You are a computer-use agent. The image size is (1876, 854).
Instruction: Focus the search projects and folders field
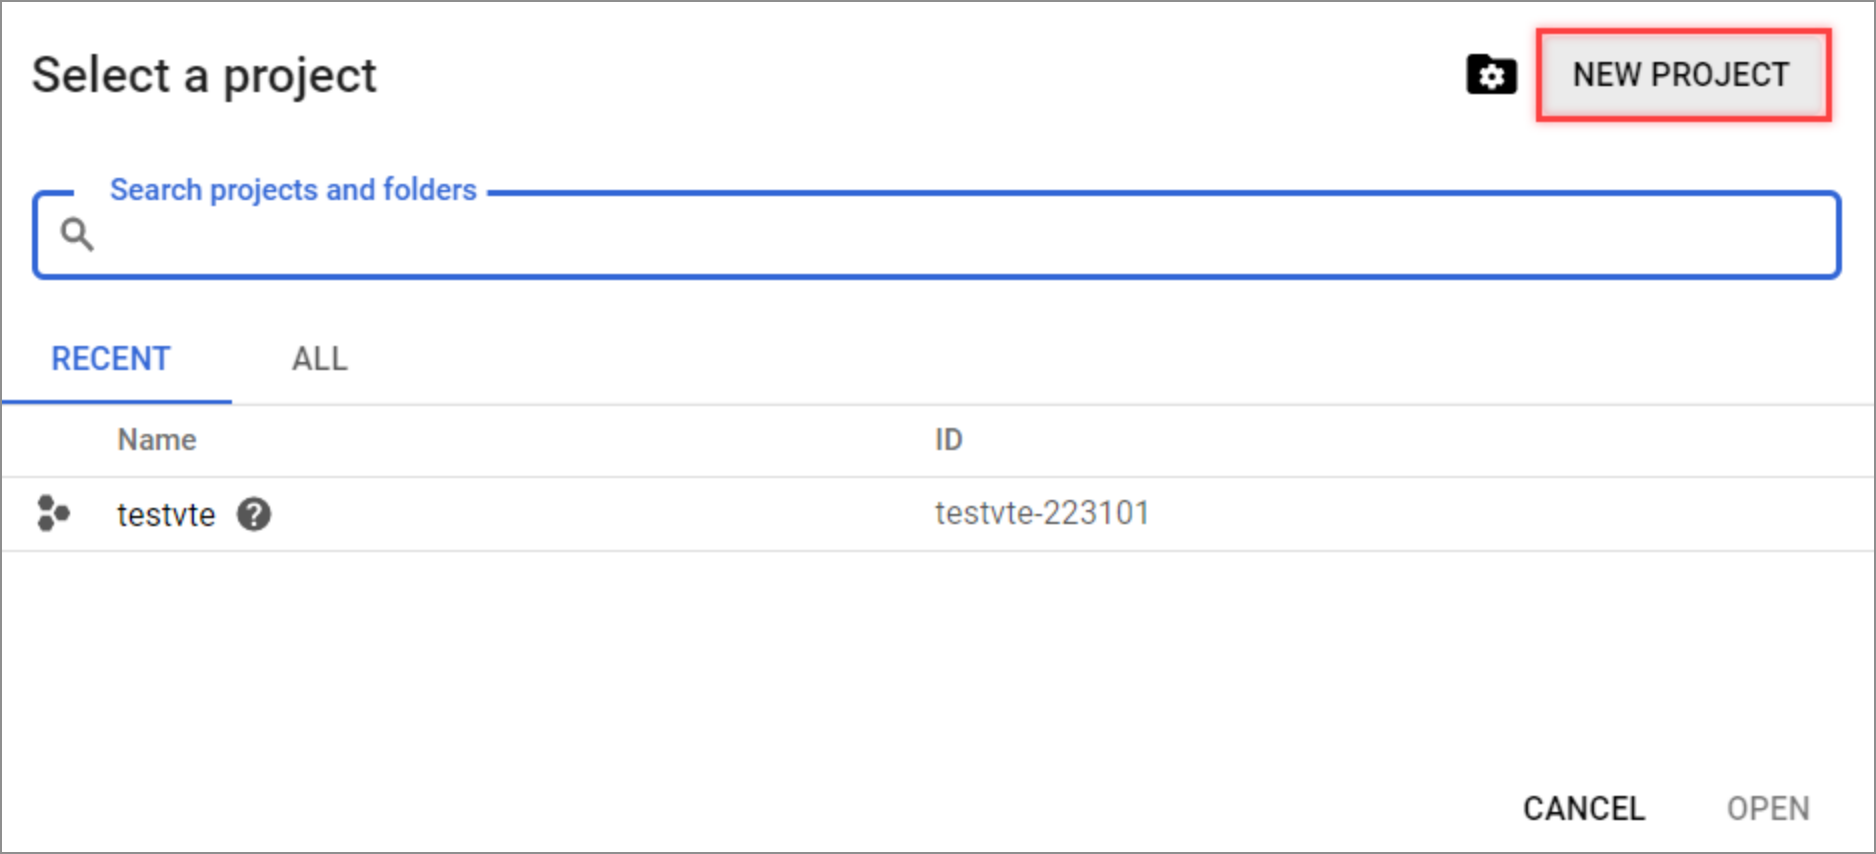click(937, 235)
